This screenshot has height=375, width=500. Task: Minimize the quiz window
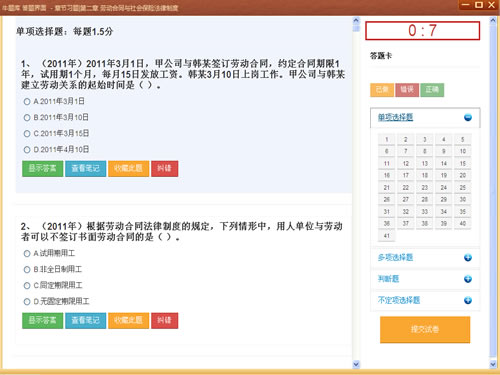pyautogui.click(x=466, y=5)
